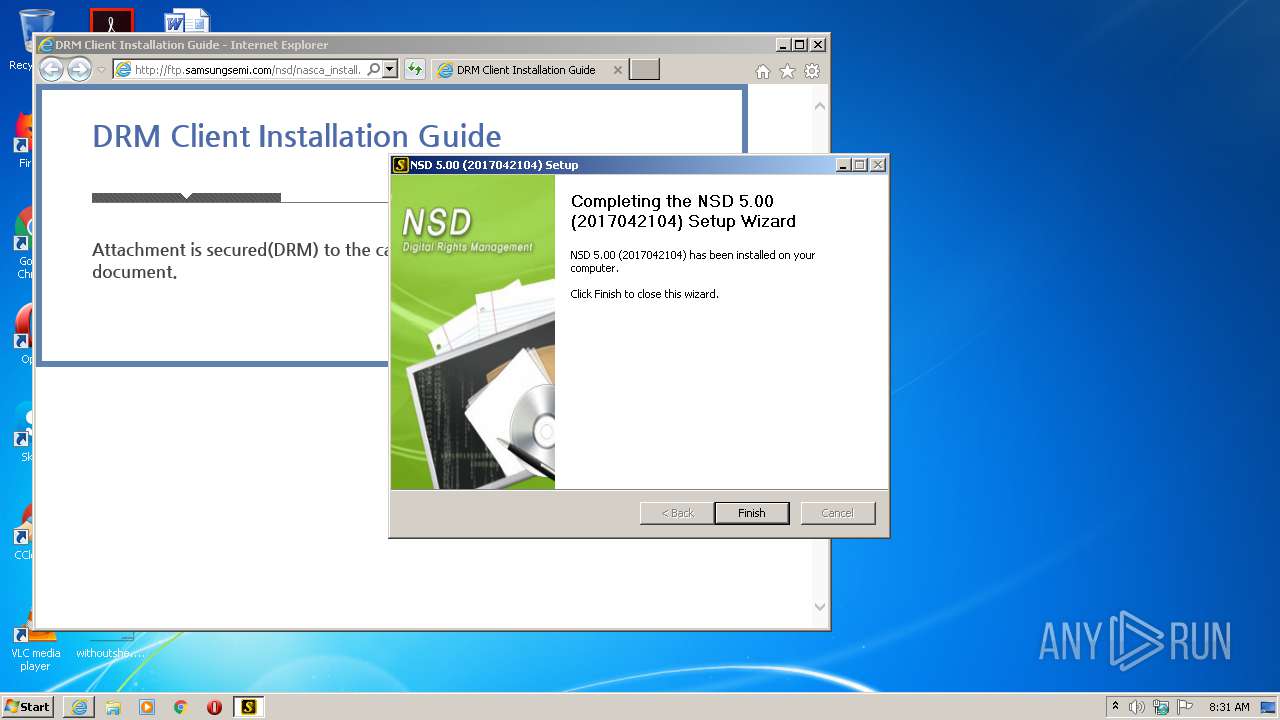The height and width of the screenshot is (720, 1280).
Task: Open Internet Explorer from taskbar
Action: [79, 707]
